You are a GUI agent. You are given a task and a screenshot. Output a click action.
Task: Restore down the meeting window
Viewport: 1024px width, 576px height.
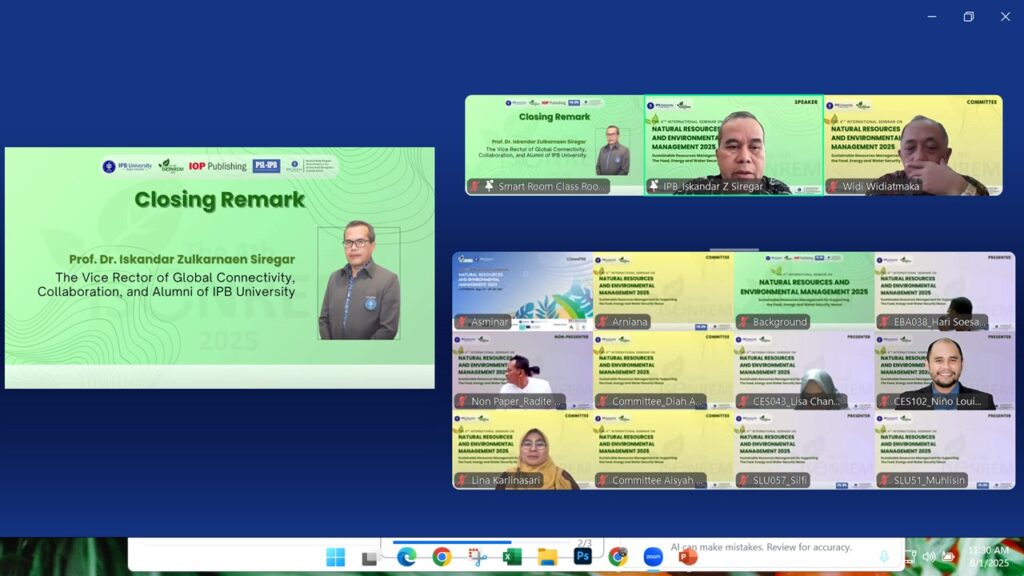[968, 16]
